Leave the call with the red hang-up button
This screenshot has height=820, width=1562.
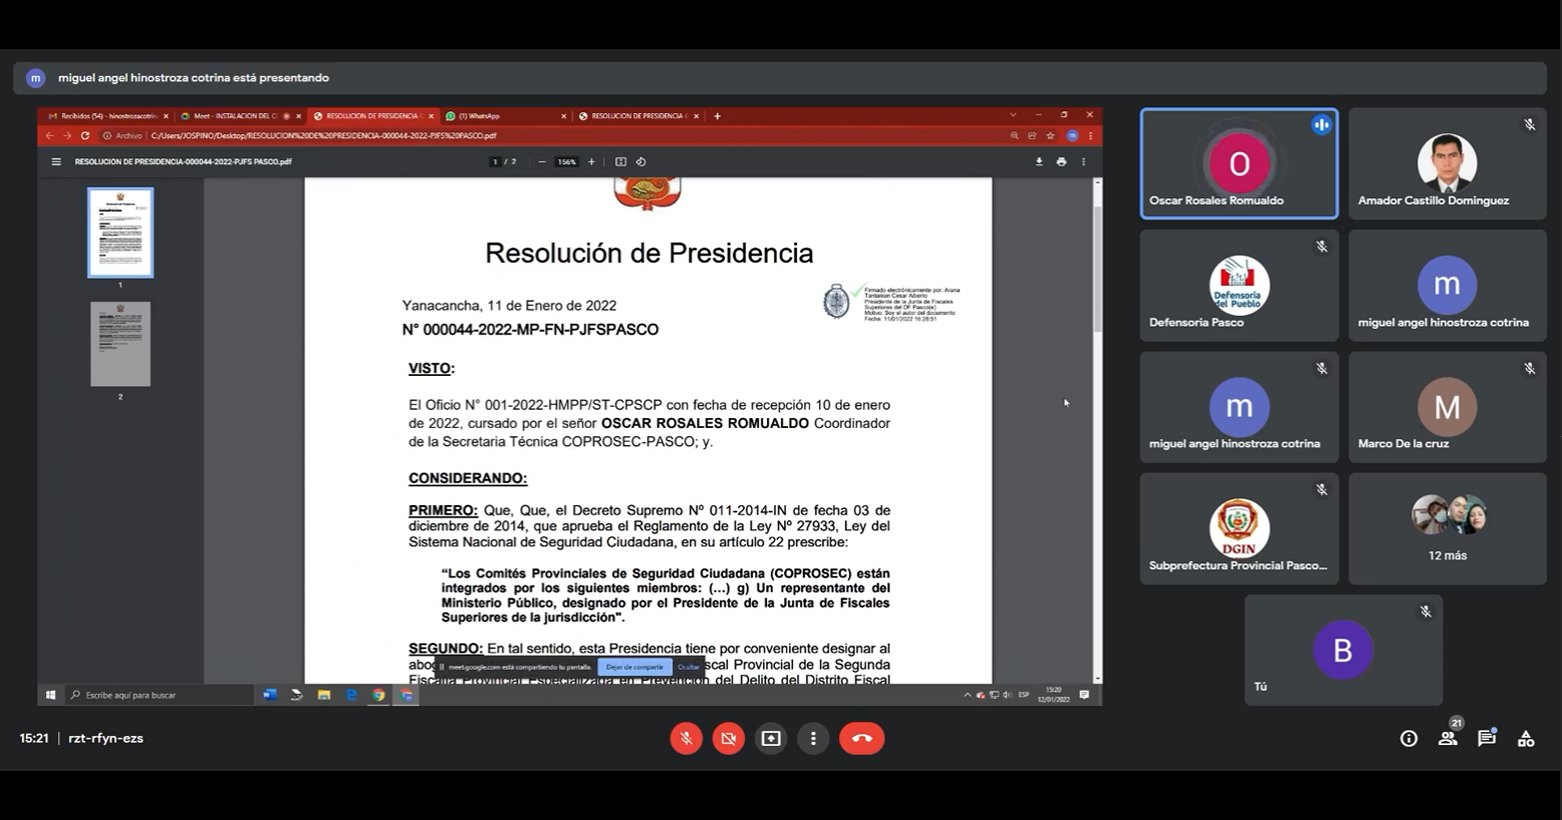click(x=862, y=738)
